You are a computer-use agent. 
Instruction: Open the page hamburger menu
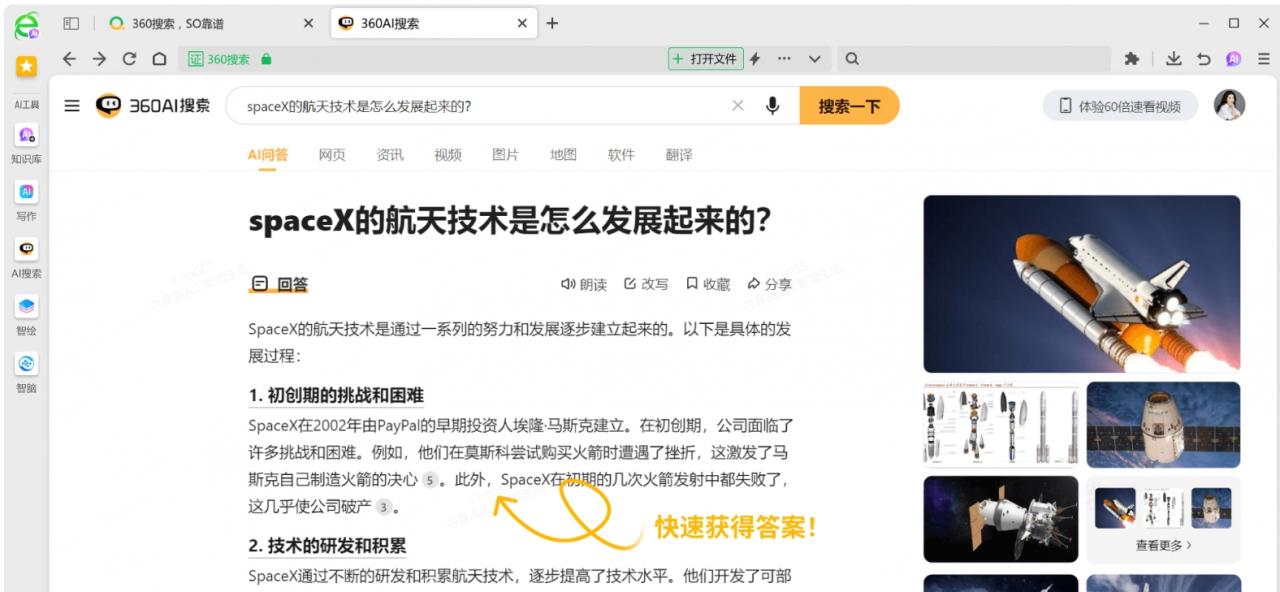click(72, 106)
